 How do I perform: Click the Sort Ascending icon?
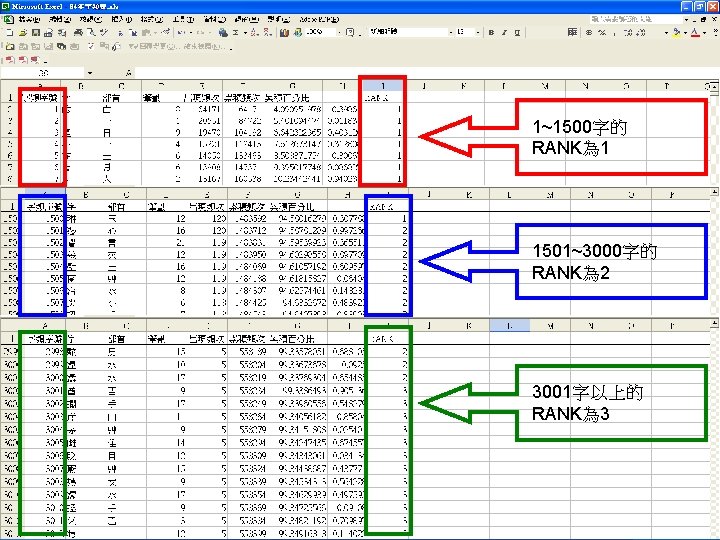[x=254, y=33]
